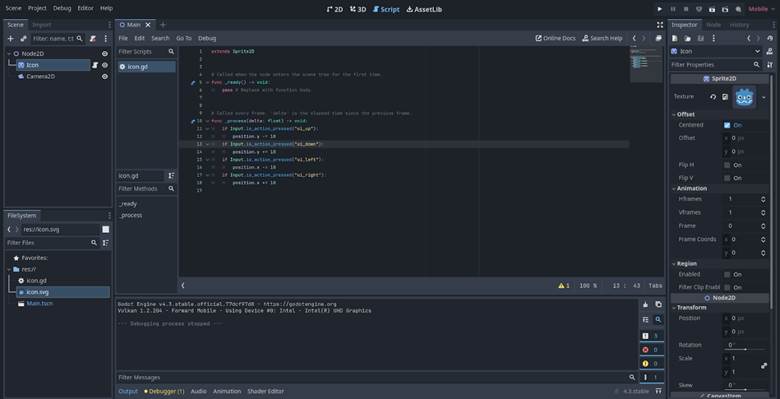Toggle the Centered checkbox
Viewport: 780px width, 399px height.
727,125
